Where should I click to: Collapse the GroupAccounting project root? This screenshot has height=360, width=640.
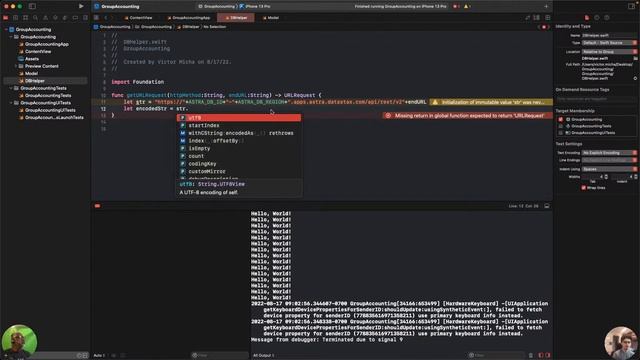(6, 29)
